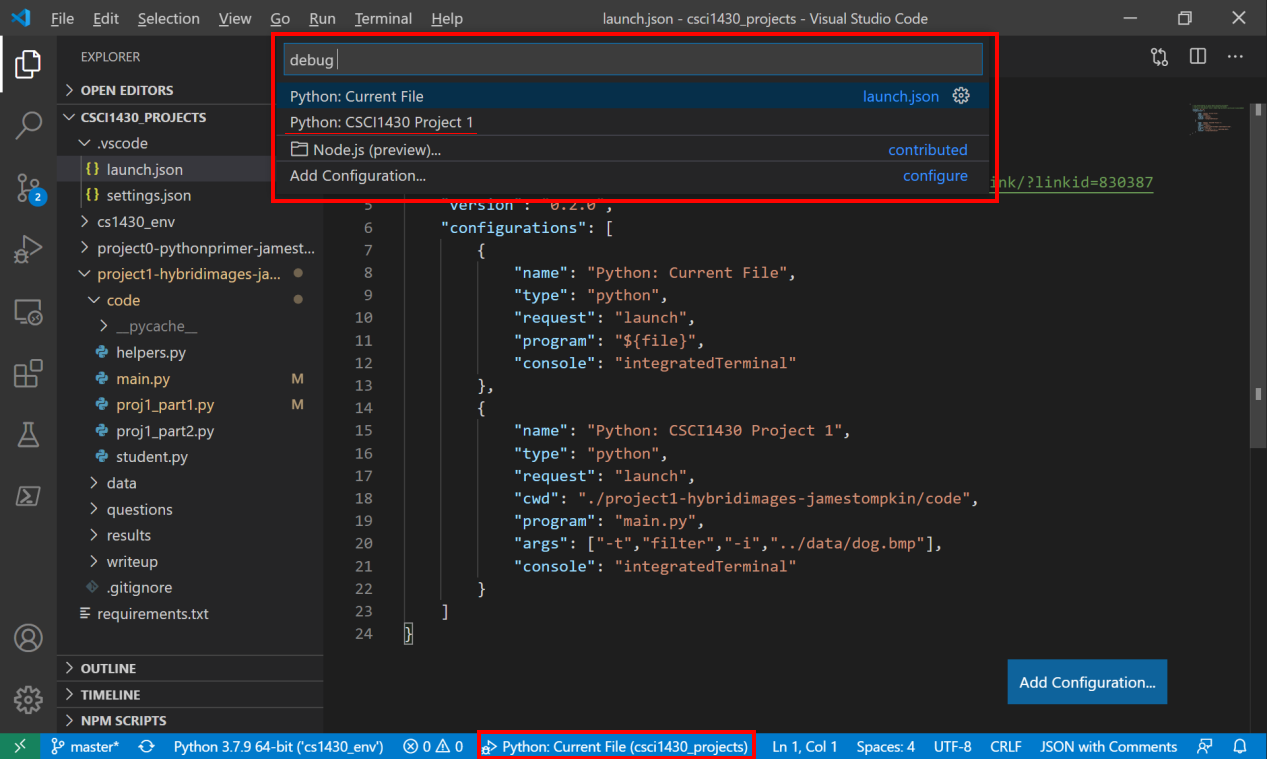Open the Run menu

pos(322,18)
